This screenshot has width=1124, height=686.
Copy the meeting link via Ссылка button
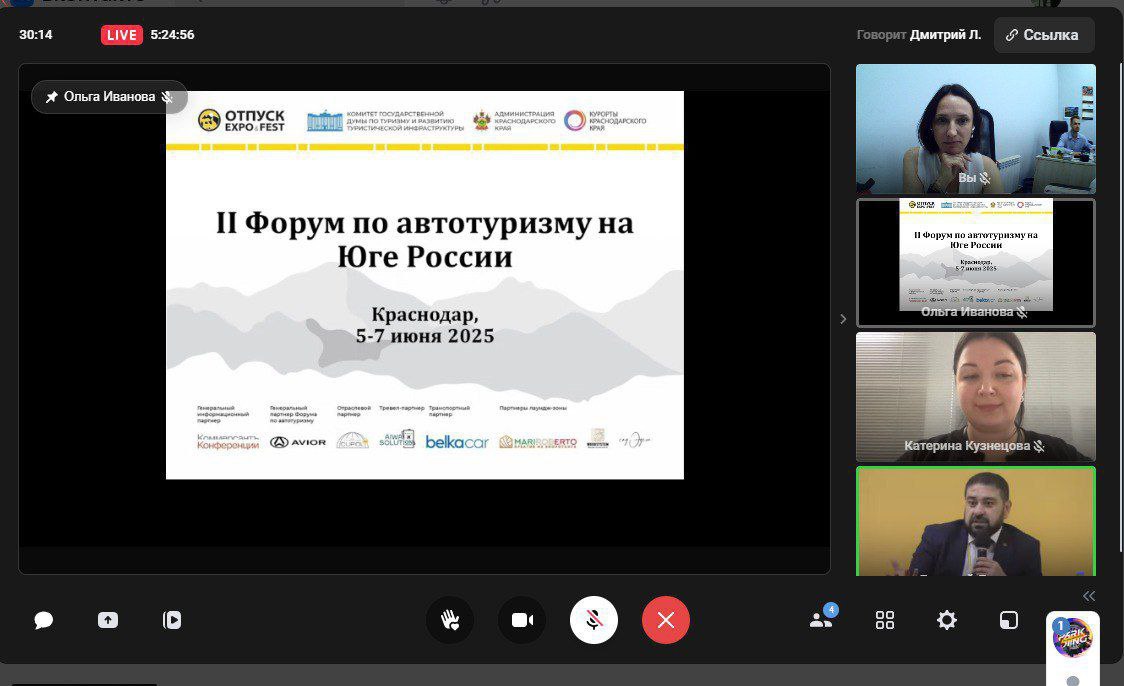coord(1044,35)
